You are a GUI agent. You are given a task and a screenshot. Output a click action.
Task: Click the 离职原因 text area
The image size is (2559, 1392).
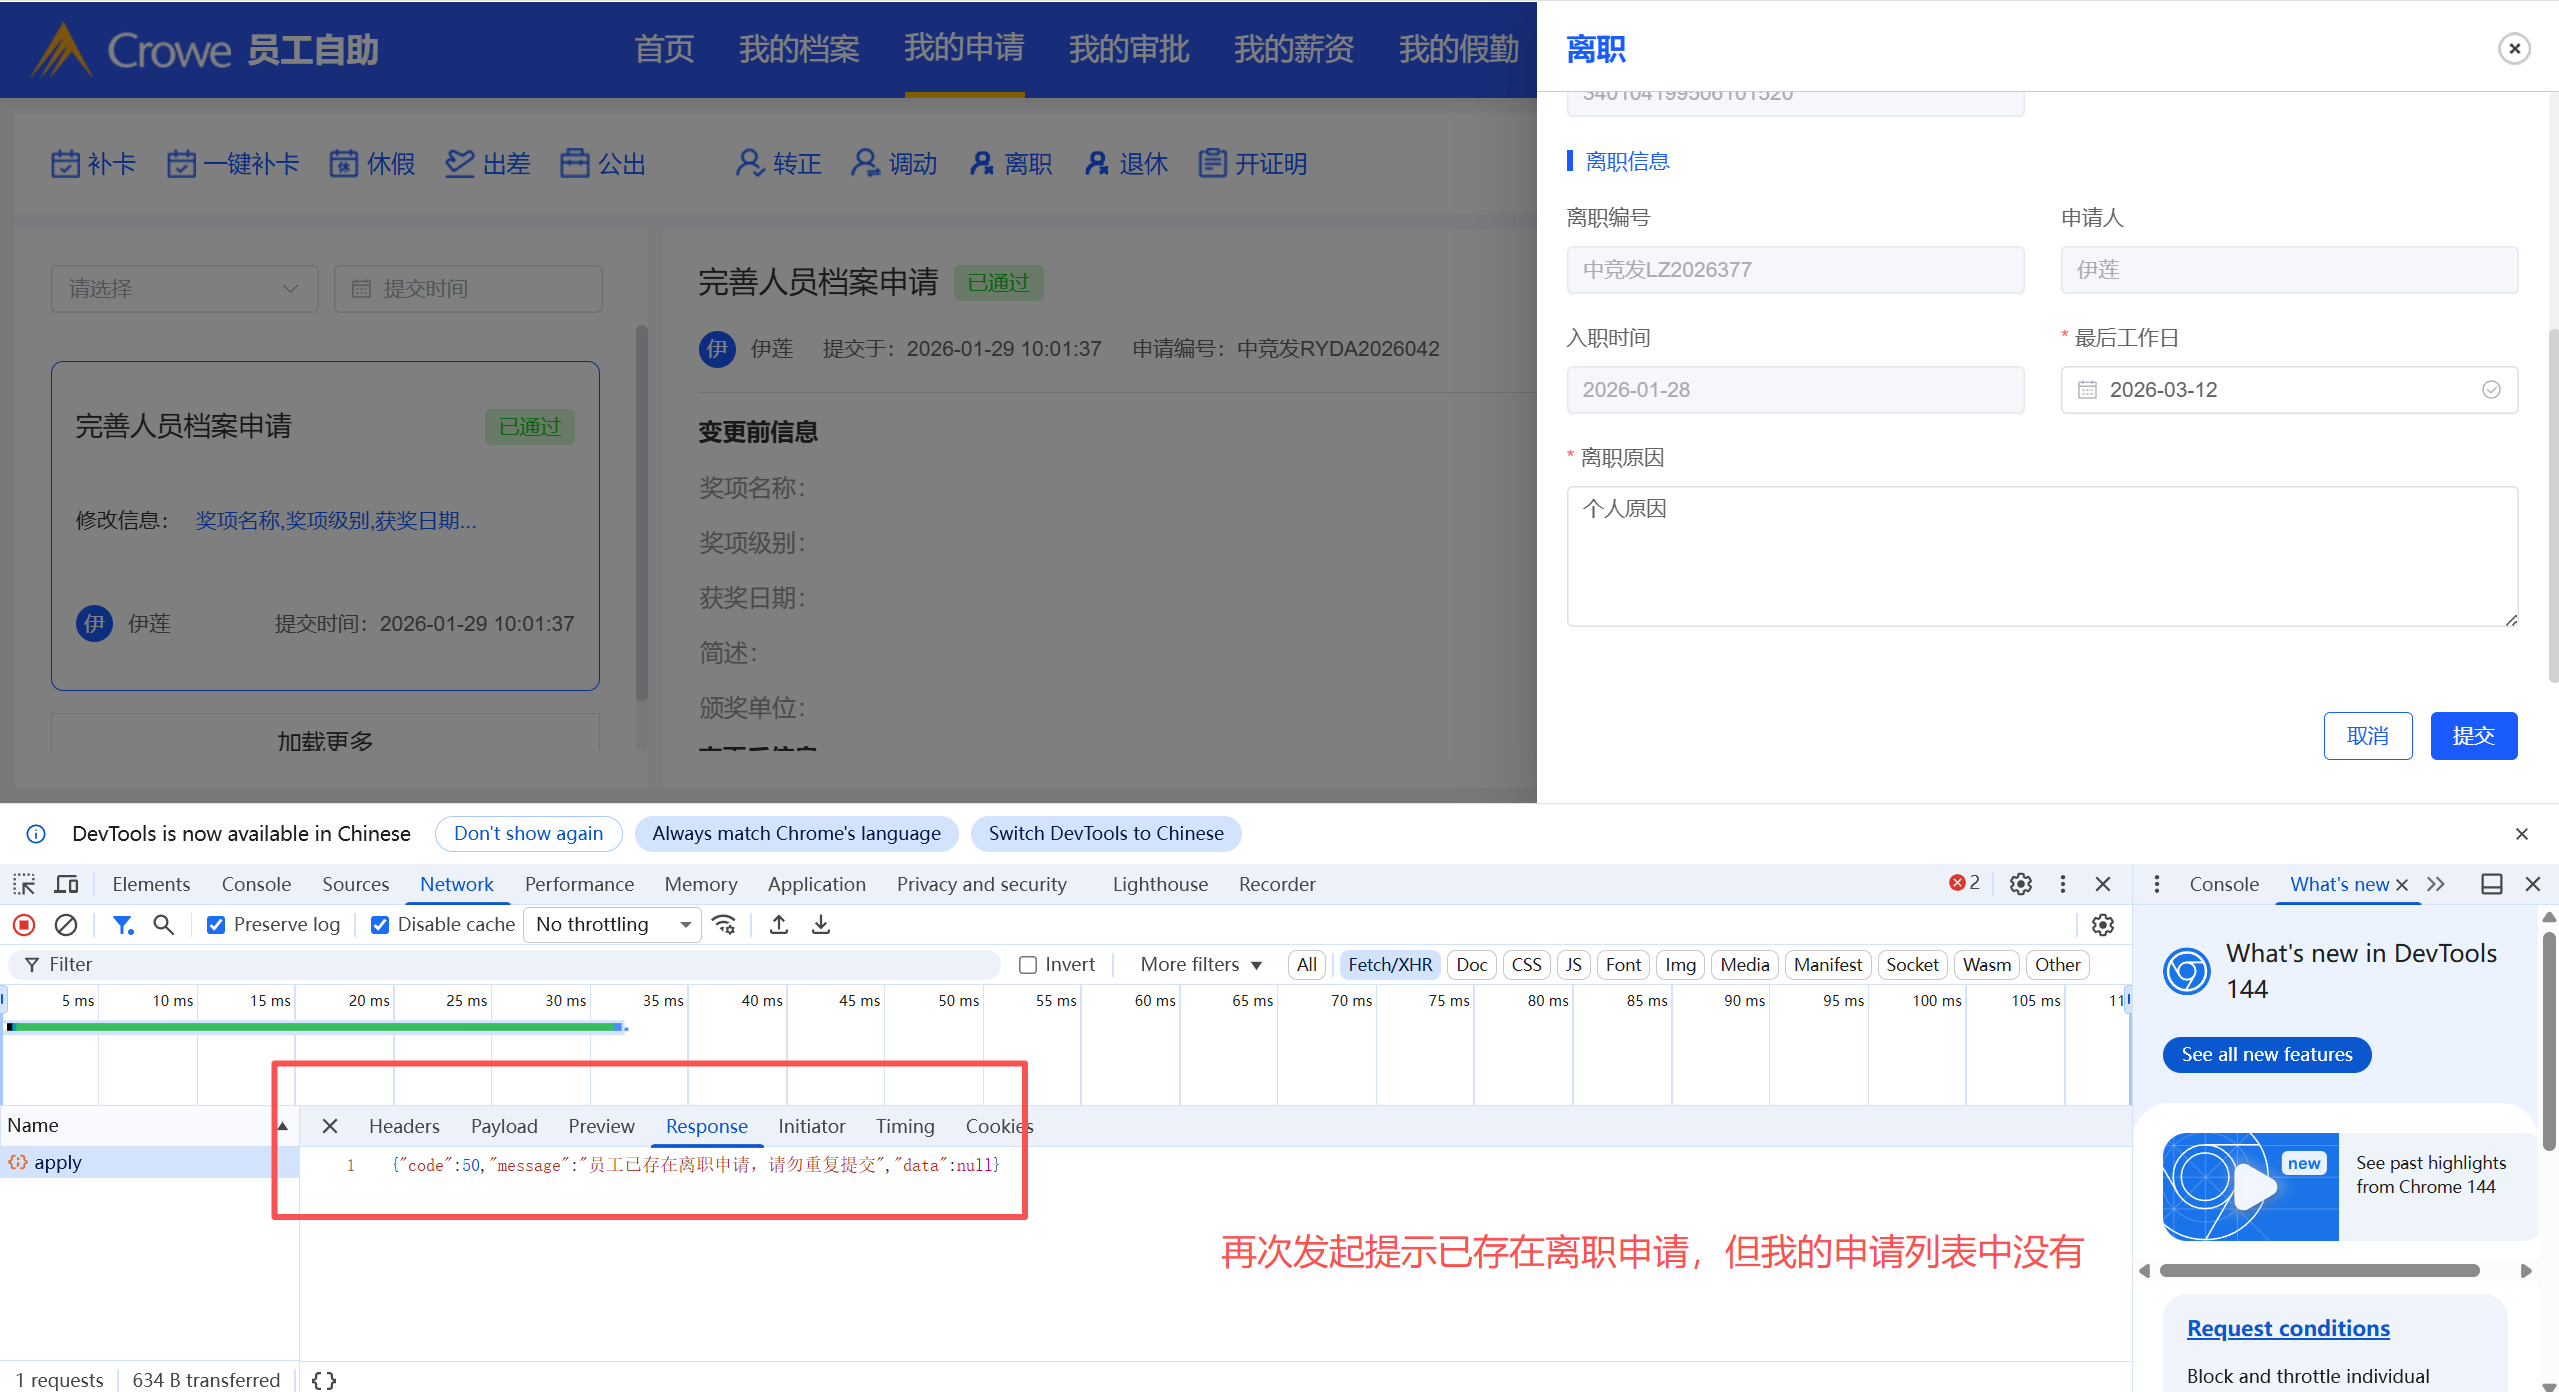(2041, 556)
